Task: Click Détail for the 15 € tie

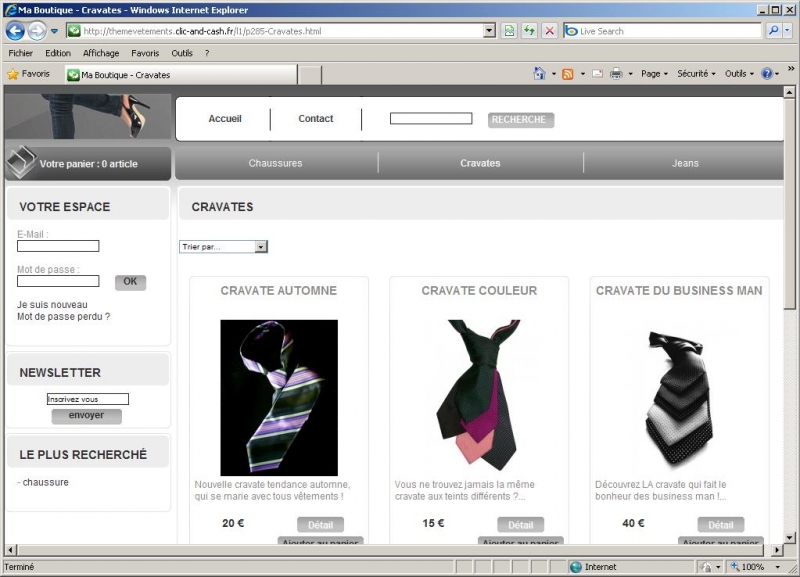Action: point(520,525)
